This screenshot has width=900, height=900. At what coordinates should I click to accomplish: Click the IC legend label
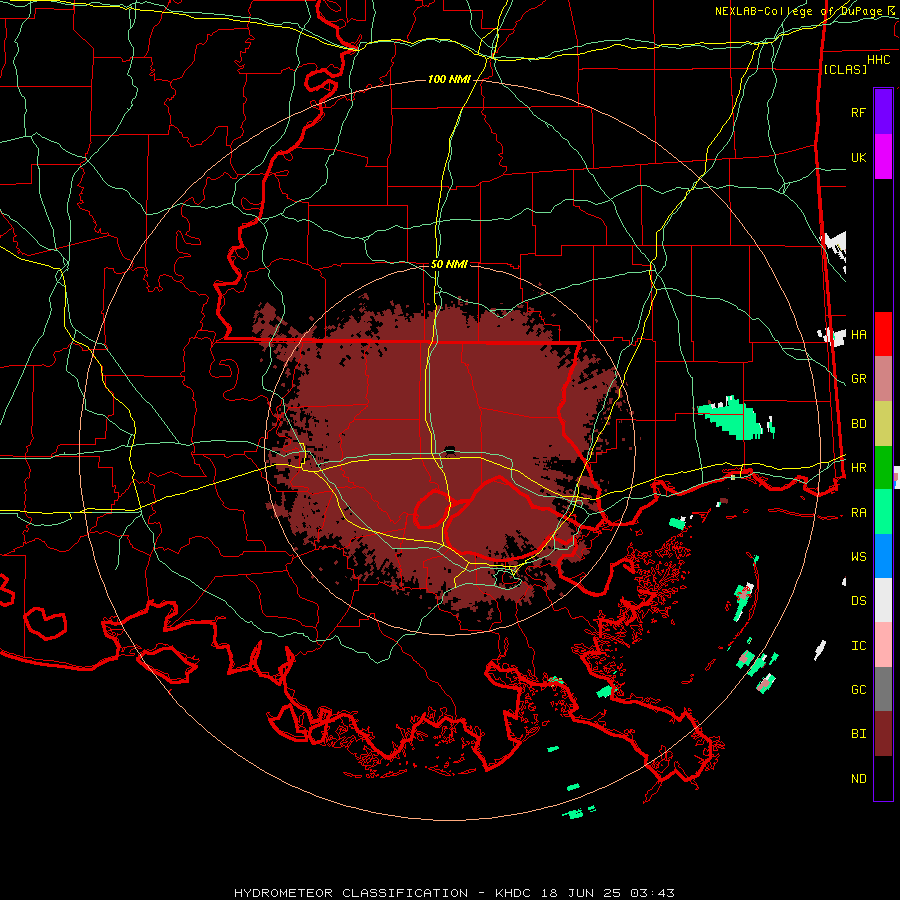coord(858,646)
